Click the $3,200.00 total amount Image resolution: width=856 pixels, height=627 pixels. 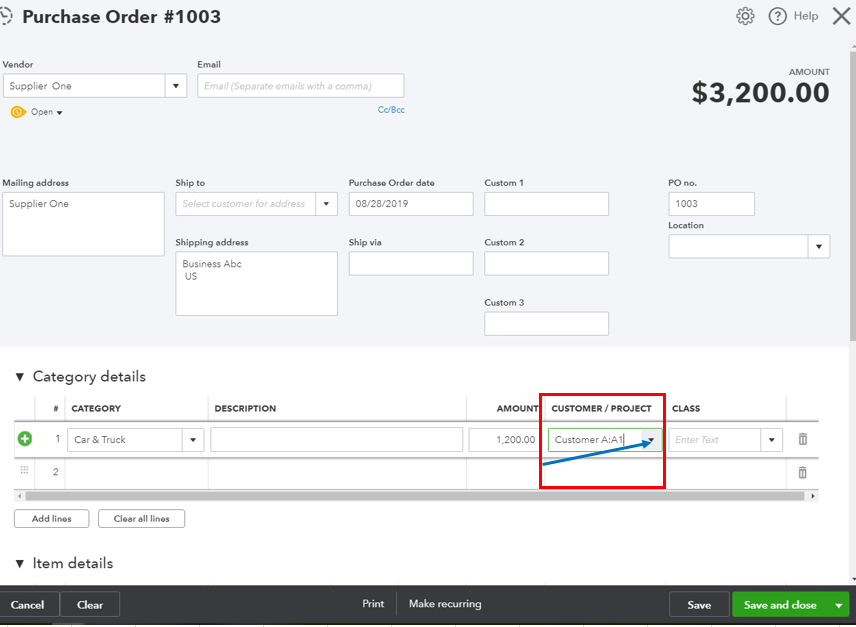pos(760,92)
